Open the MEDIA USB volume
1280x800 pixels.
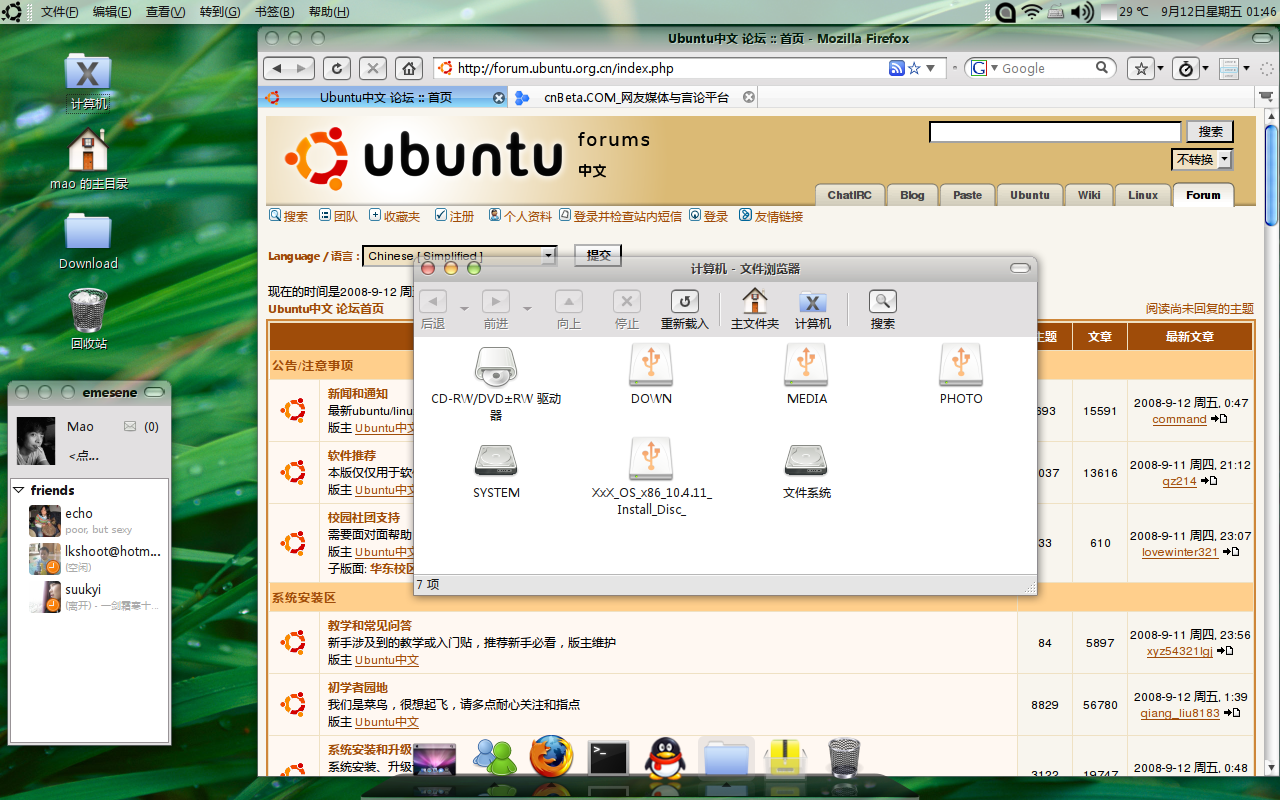pos(806,366)
